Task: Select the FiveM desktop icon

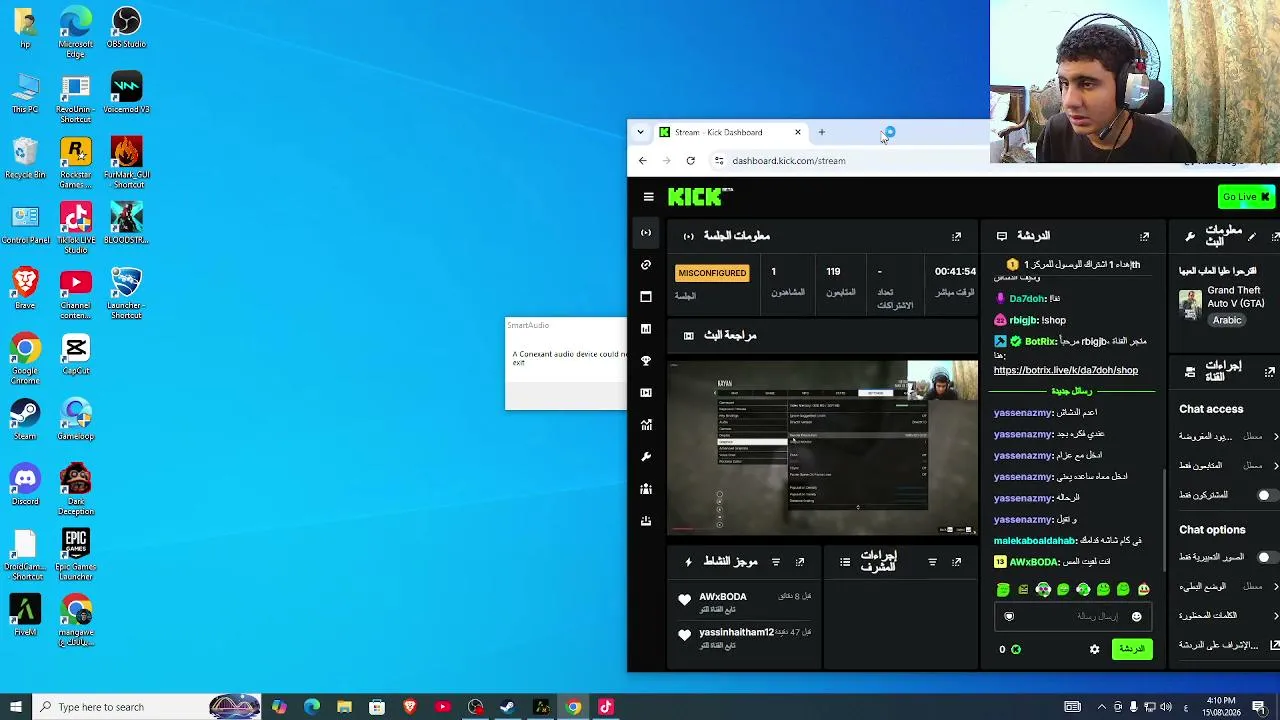Action: [x=25, y=615]
